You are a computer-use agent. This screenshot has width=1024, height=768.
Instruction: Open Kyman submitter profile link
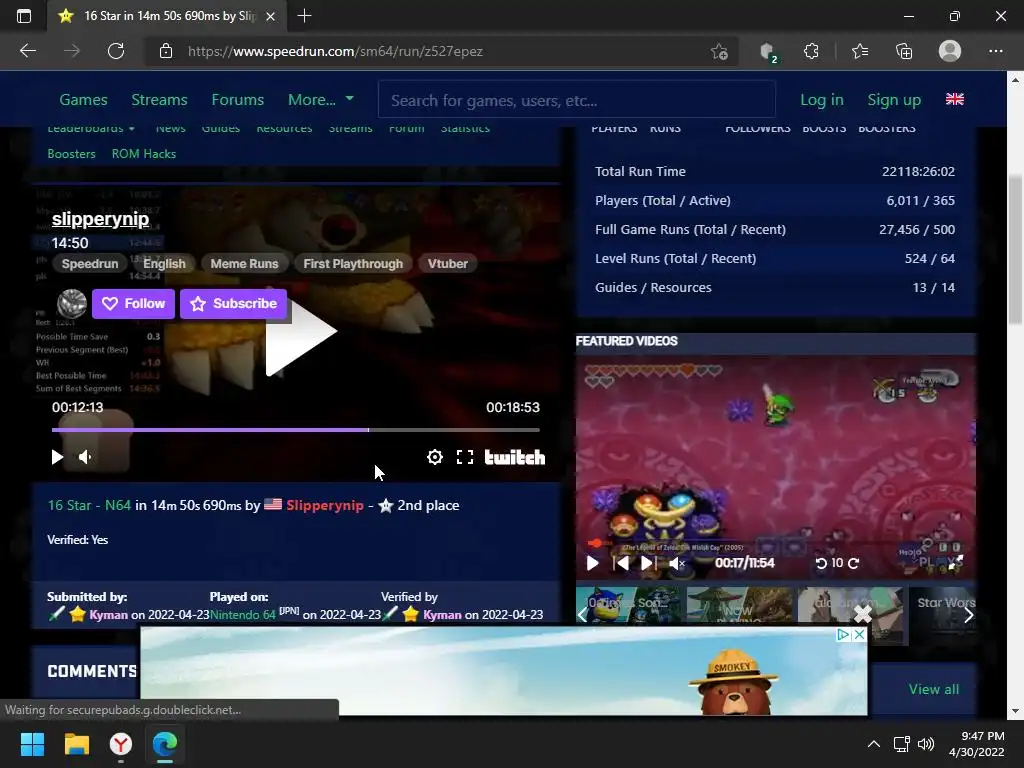pyautogui.click(x=108, y=615)
